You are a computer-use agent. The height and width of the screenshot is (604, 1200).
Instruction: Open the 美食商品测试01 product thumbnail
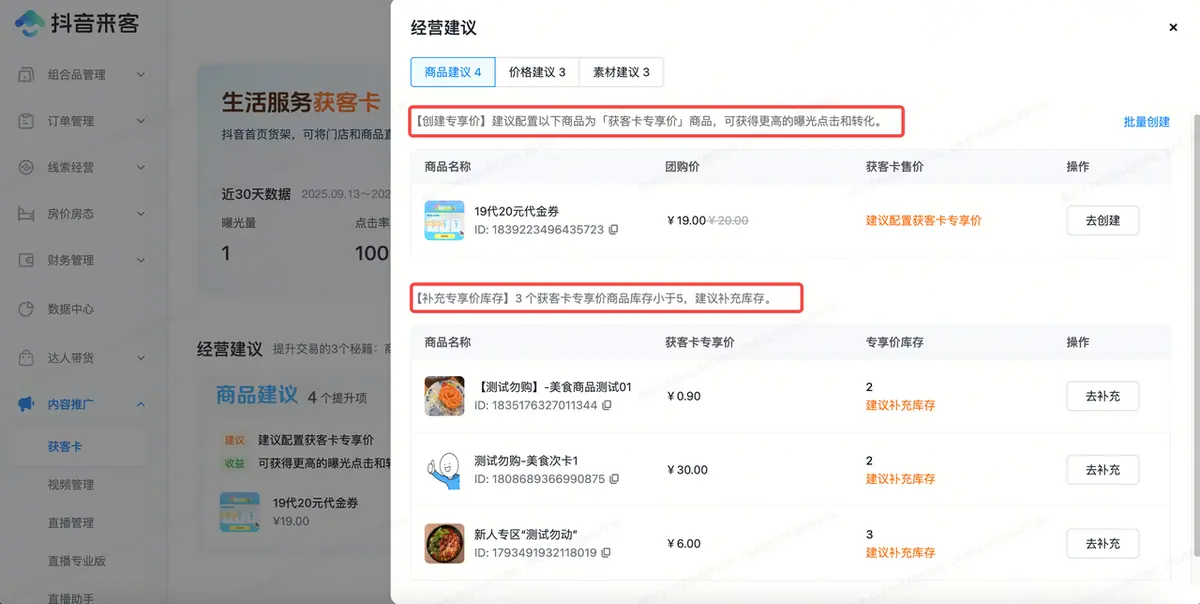click(x=444, y=396)
